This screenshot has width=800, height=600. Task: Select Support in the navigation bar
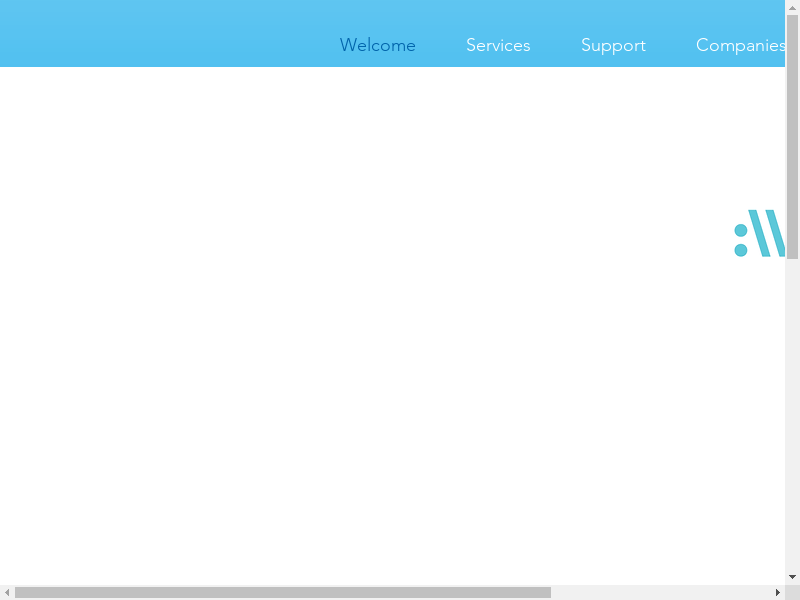tap(613, 45)
